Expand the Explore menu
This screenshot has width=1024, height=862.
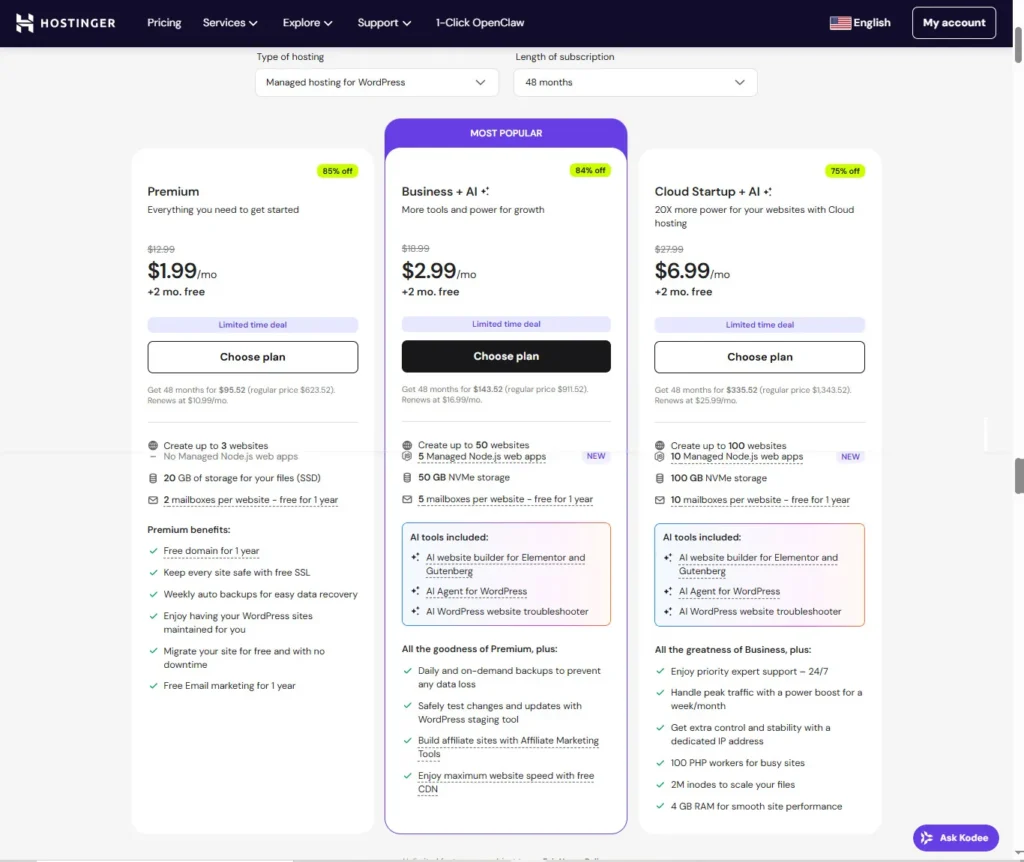click(x=308, y=23)
